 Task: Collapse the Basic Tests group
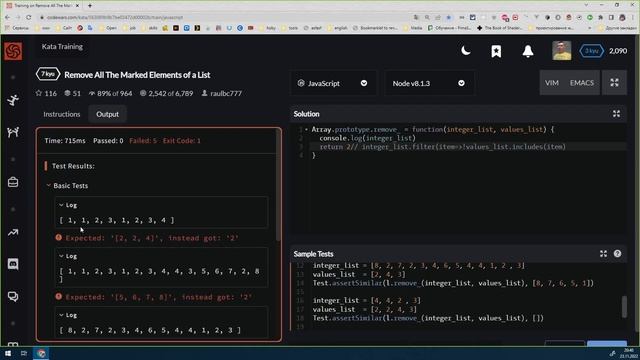(49, 185)
